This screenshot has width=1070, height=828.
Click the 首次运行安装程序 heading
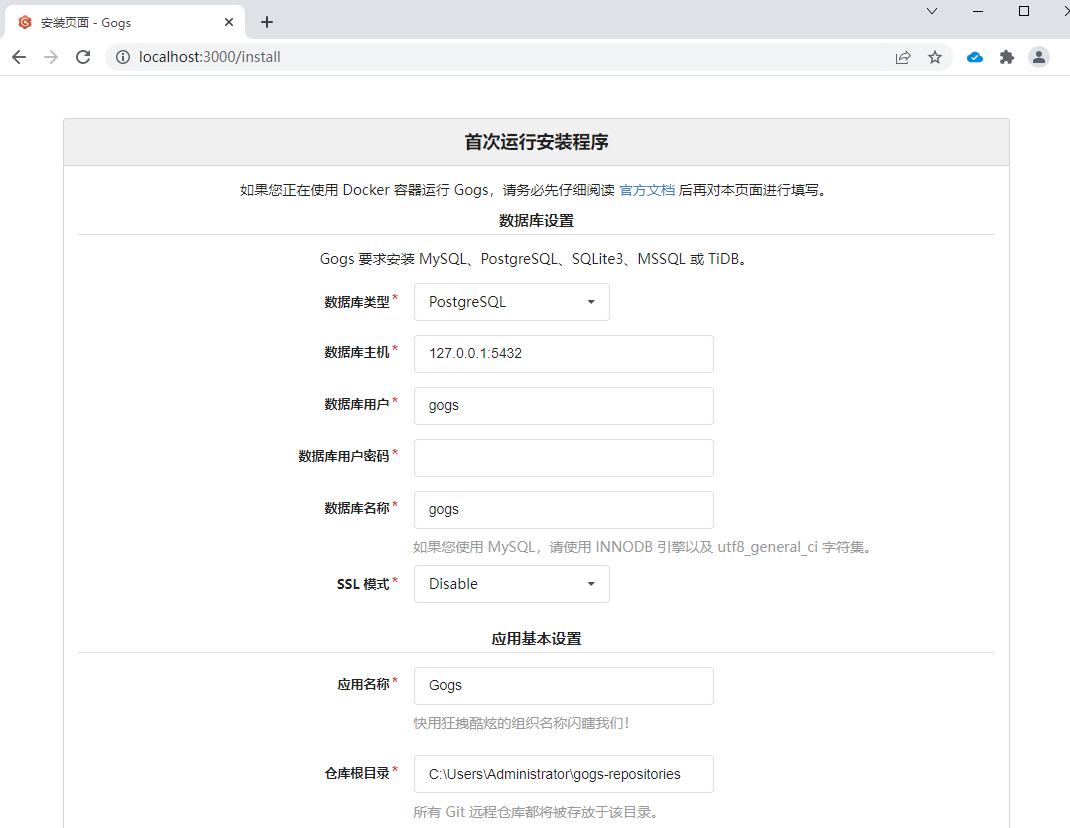point(536,142)
